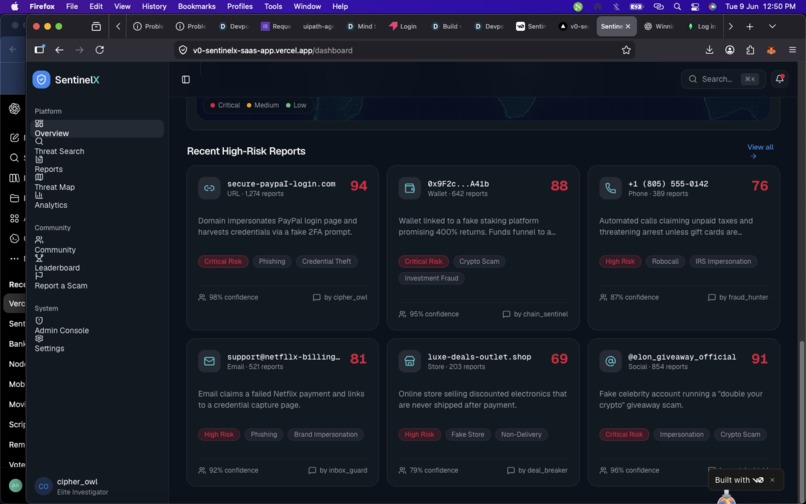Click the @ icon on elon_giveaway card
806x504 pixels.
pyautogui.click(x=610, y=361)
